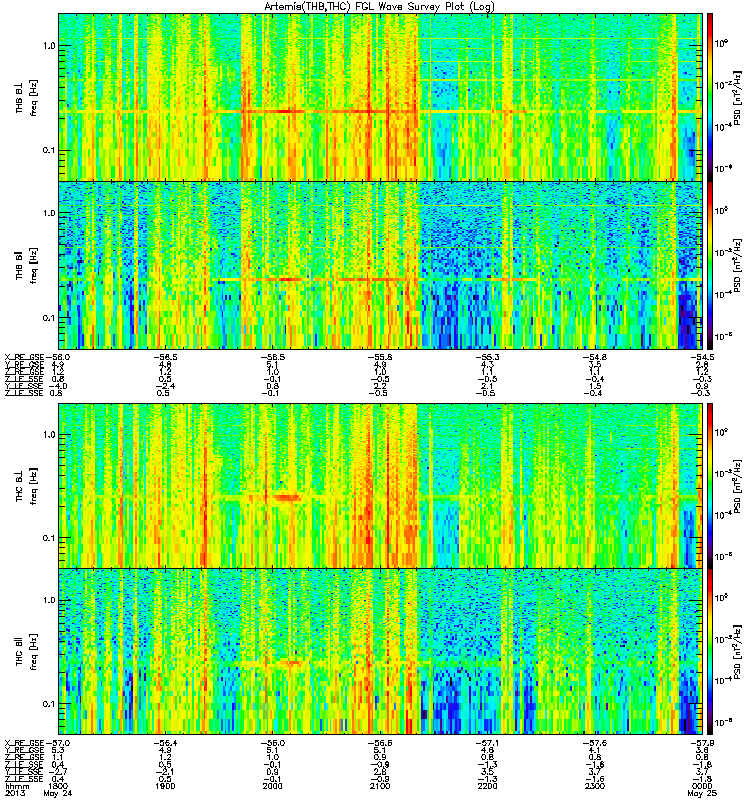The image size is (750, 800).
Task: Click the THB B-parallel color bar
Action: point(710,265)
